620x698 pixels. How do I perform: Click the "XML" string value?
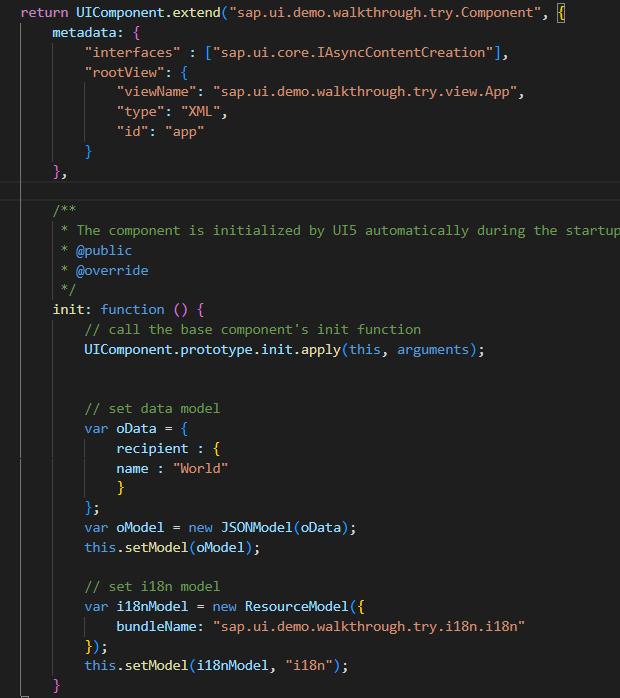(x=200, y=112)
